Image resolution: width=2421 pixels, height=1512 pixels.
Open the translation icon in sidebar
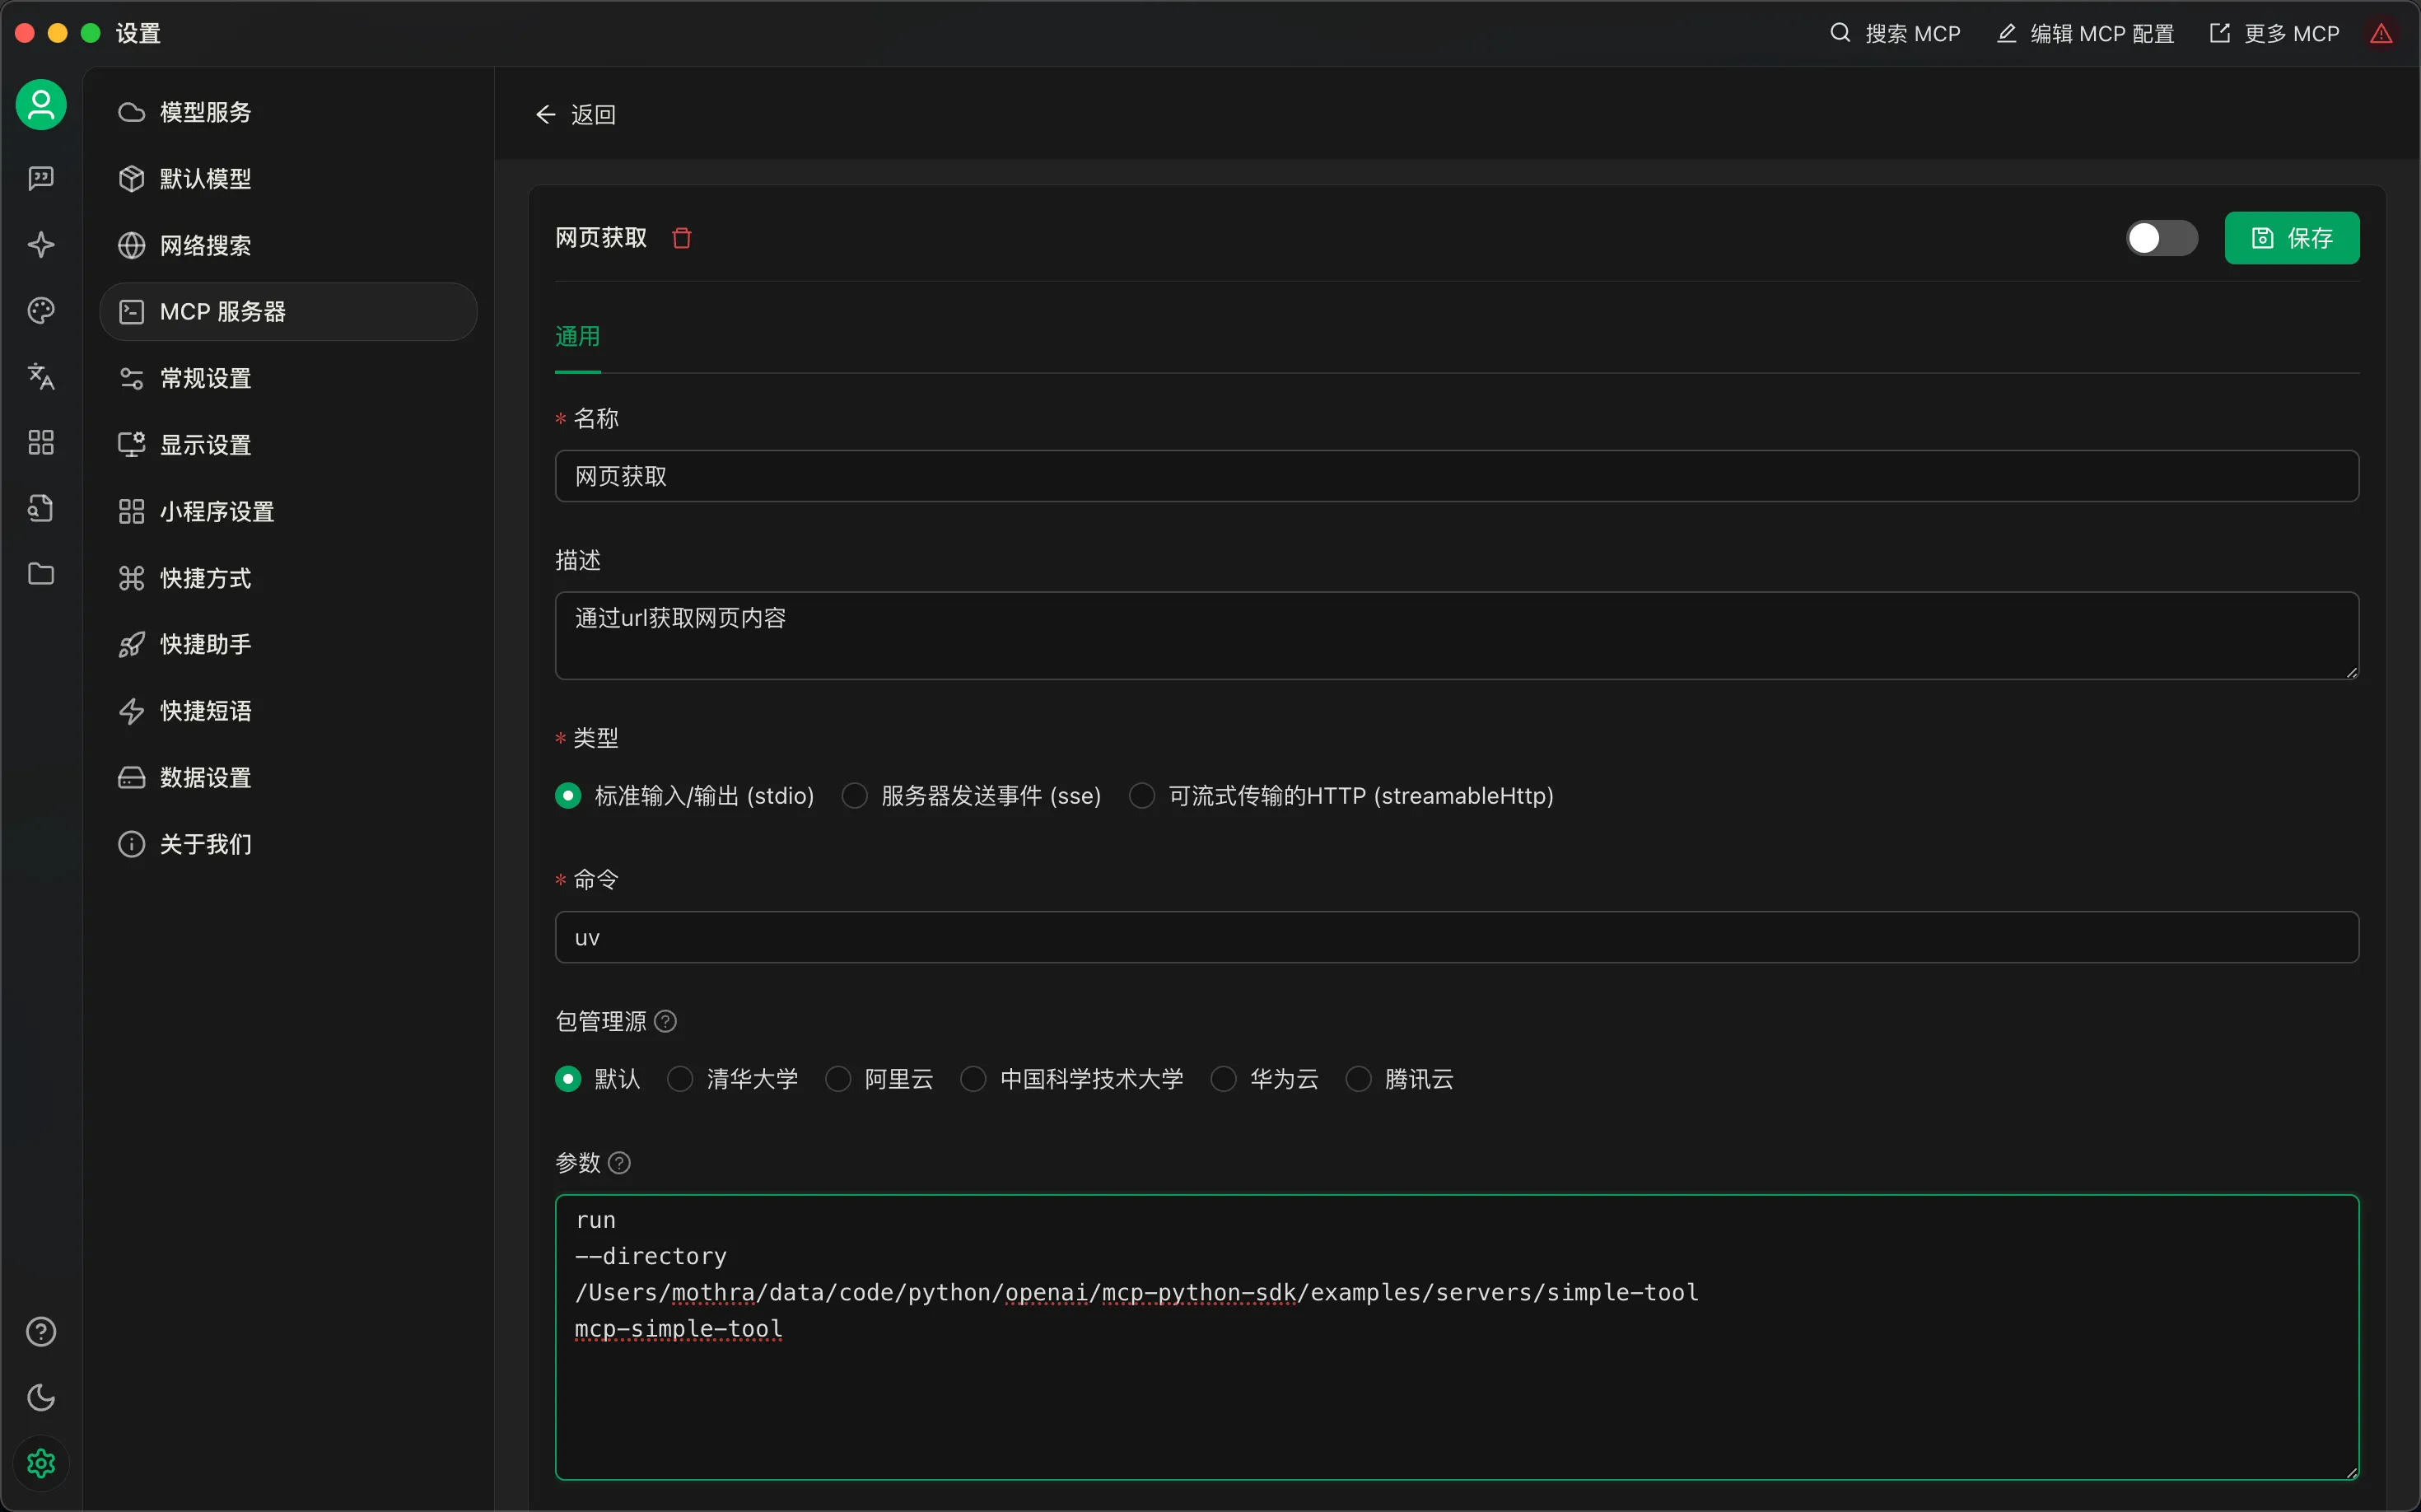pyautogui.click(x=41, y=377)
